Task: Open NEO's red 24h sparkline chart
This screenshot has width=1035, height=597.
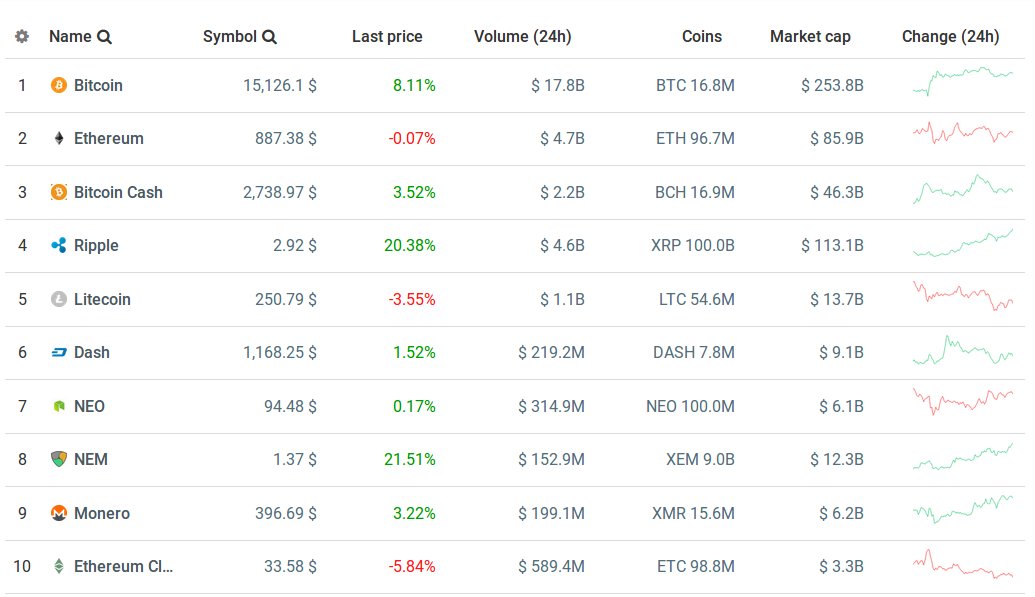Action: [x=962, y=401]
